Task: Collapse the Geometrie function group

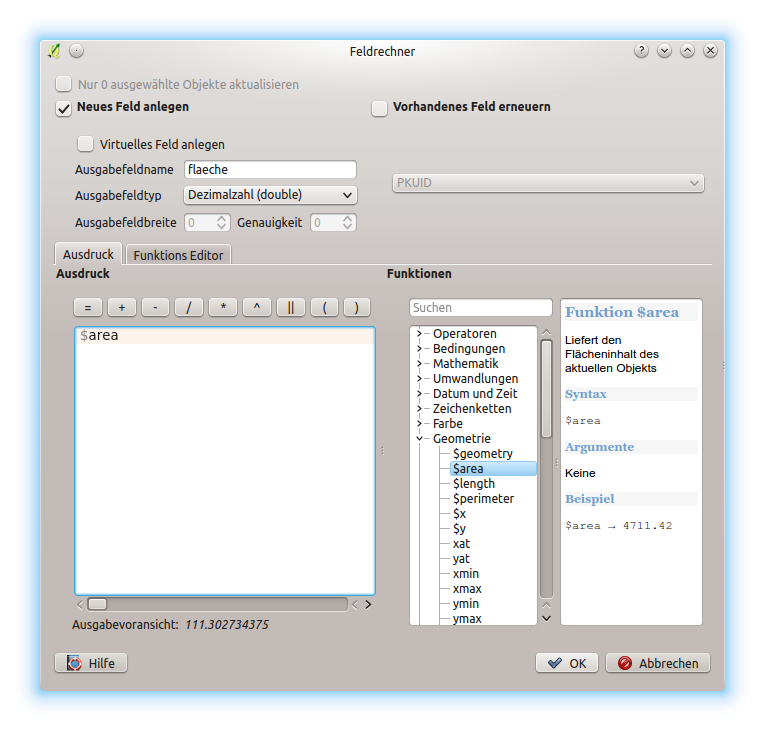Action: 419,439
